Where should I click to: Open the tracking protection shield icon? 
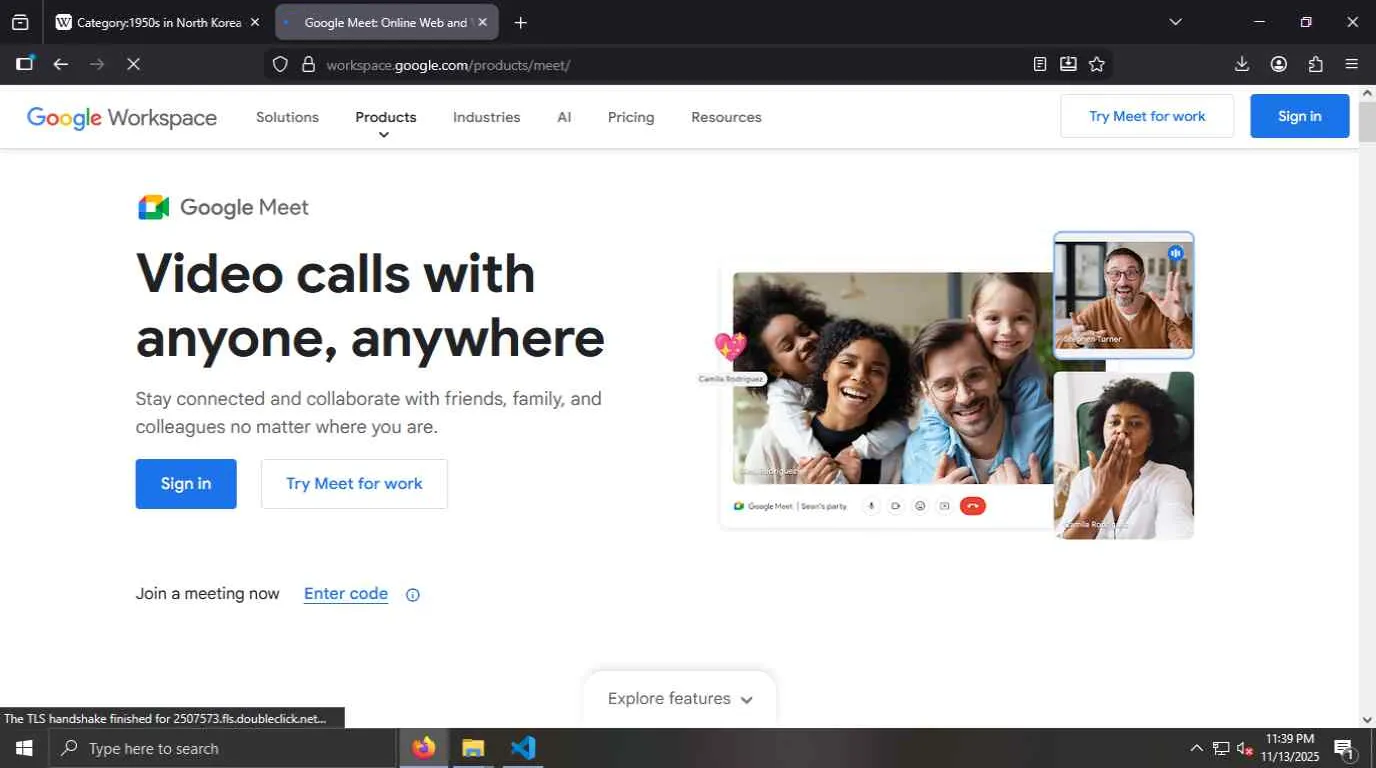point(281,64)
